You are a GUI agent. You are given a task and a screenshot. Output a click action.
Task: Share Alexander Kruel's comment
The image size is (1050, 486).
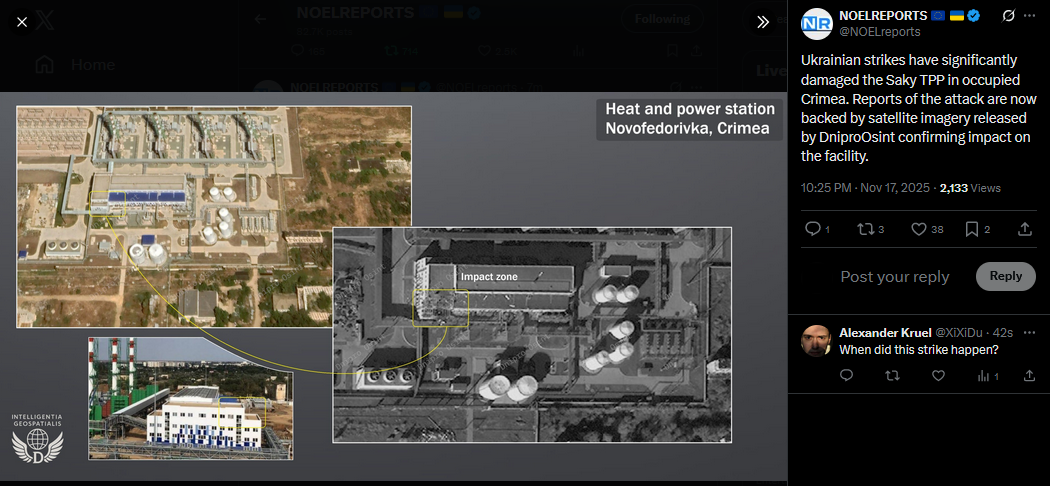click(1030, 376)
